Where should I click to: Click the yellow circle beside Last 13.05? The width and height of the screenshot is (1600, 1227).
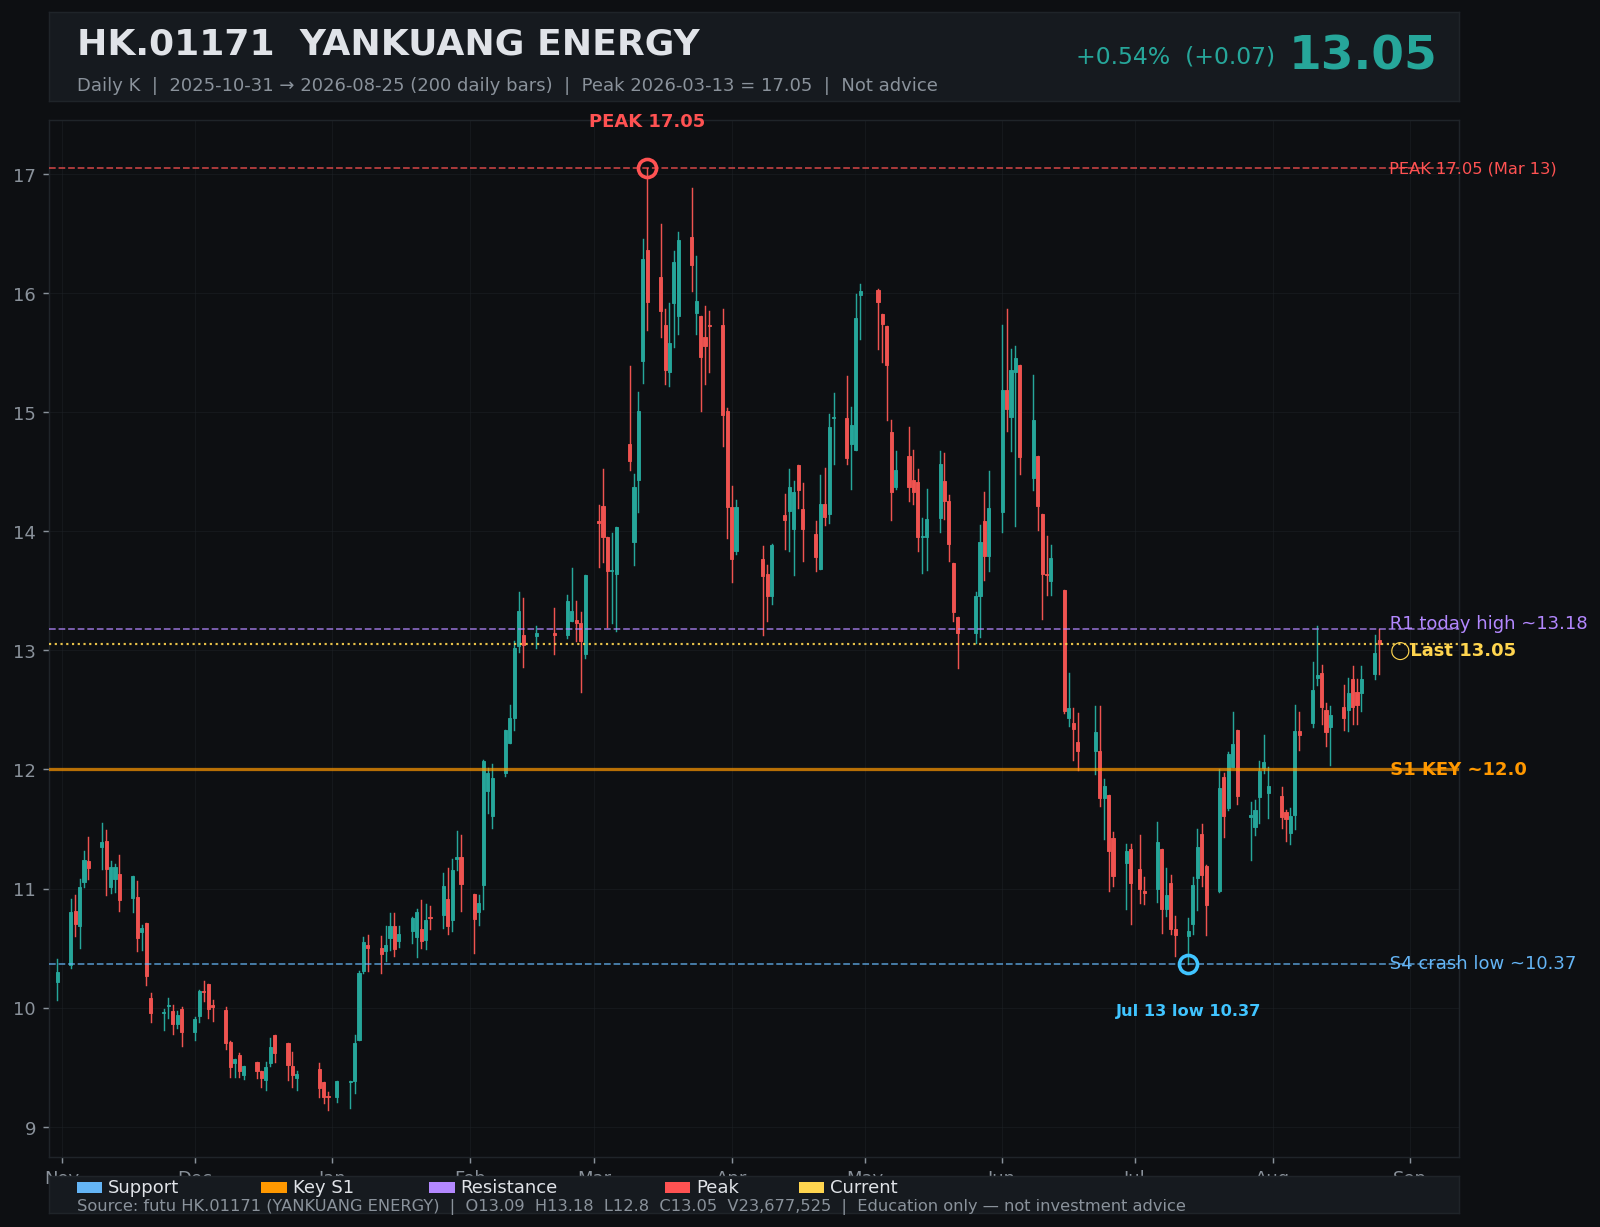1400,651
